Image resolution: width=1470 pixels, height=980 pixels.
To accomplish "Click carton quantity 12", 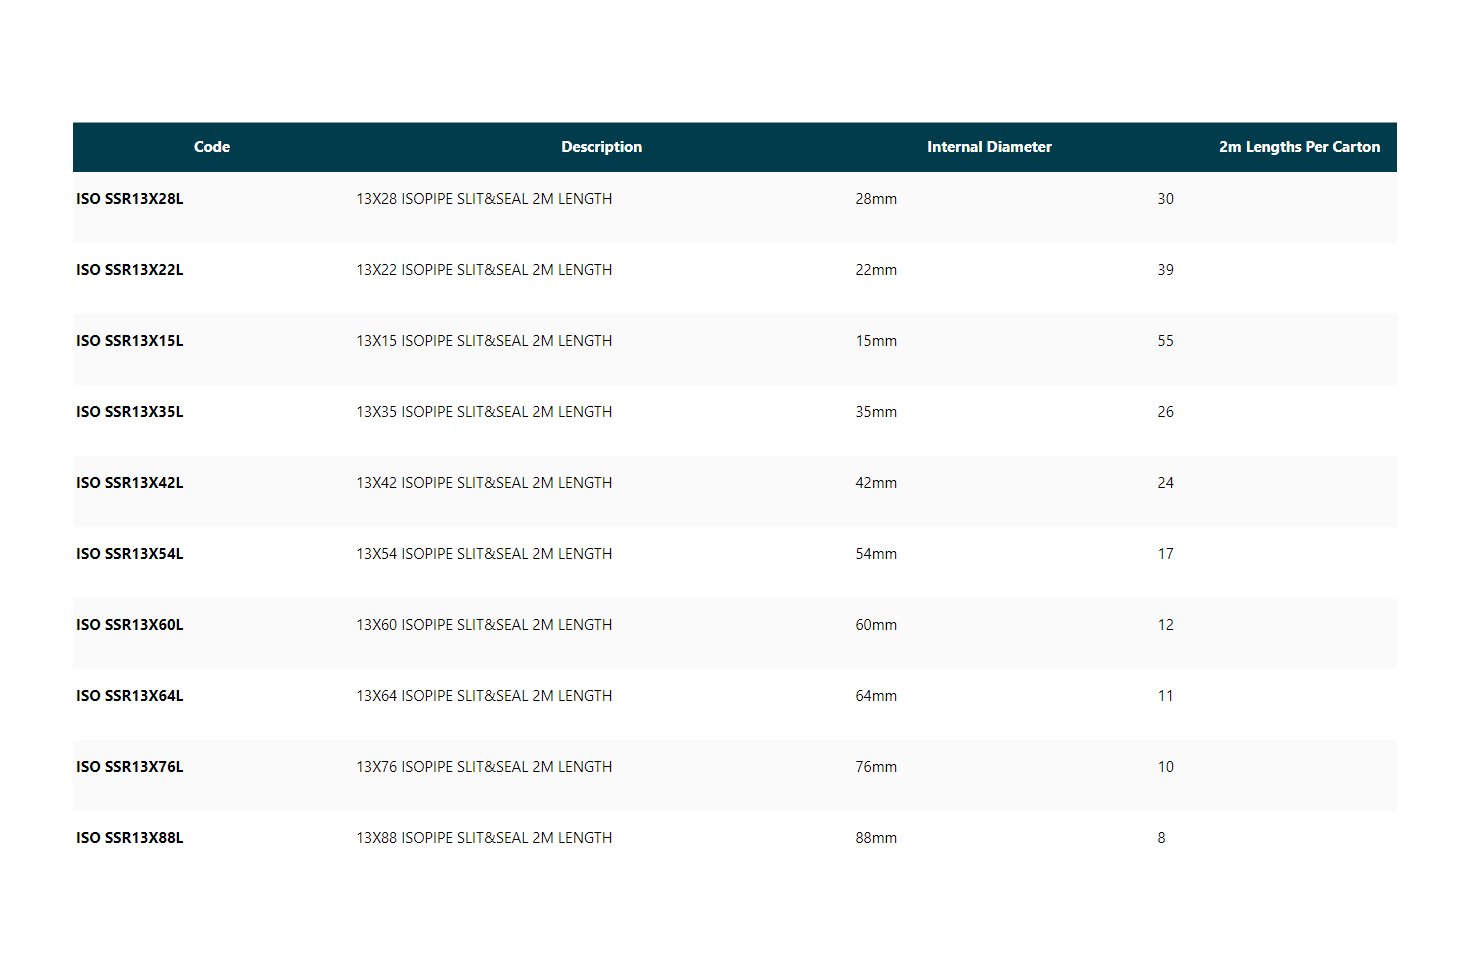I will click(1166, 625).
